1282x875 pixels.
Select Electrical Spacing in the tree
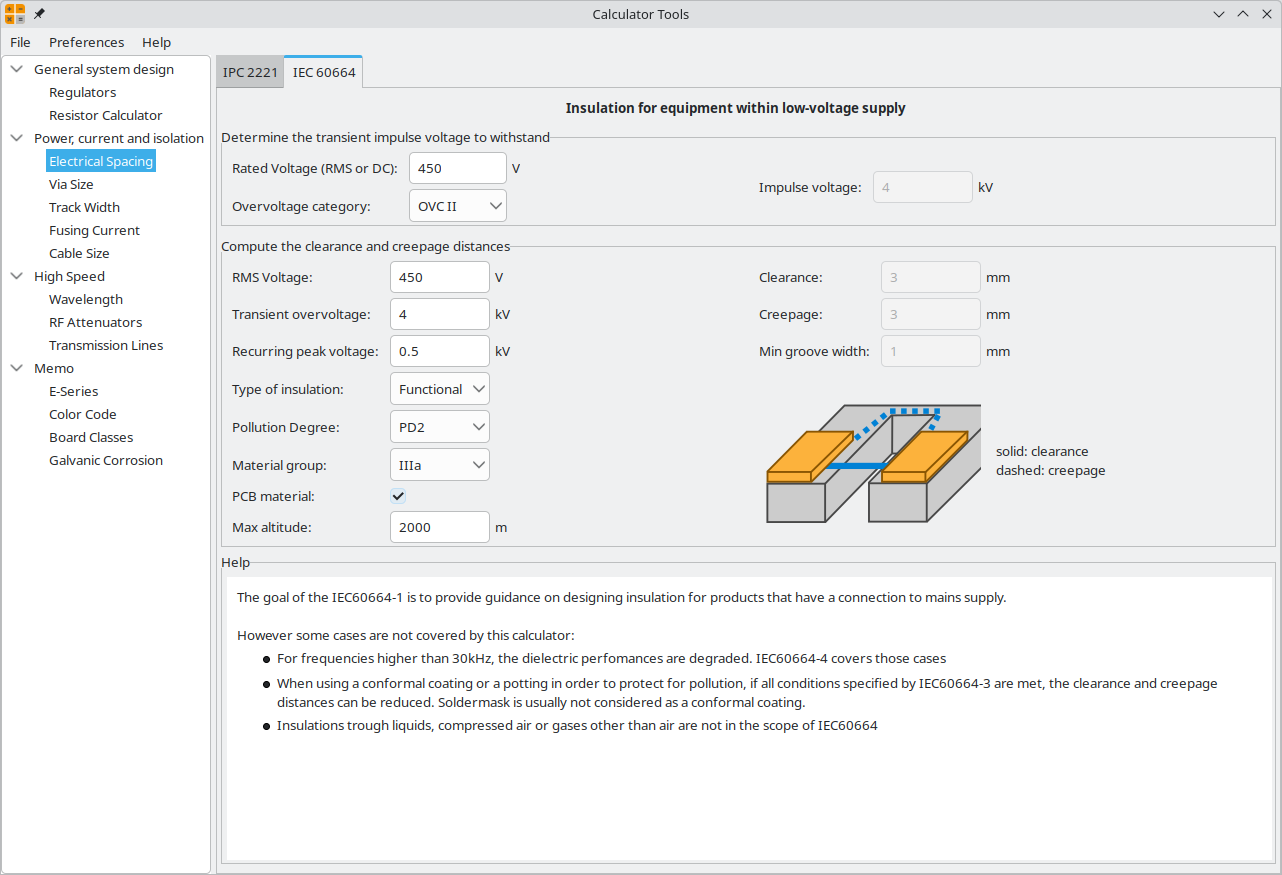coord(101,161)
